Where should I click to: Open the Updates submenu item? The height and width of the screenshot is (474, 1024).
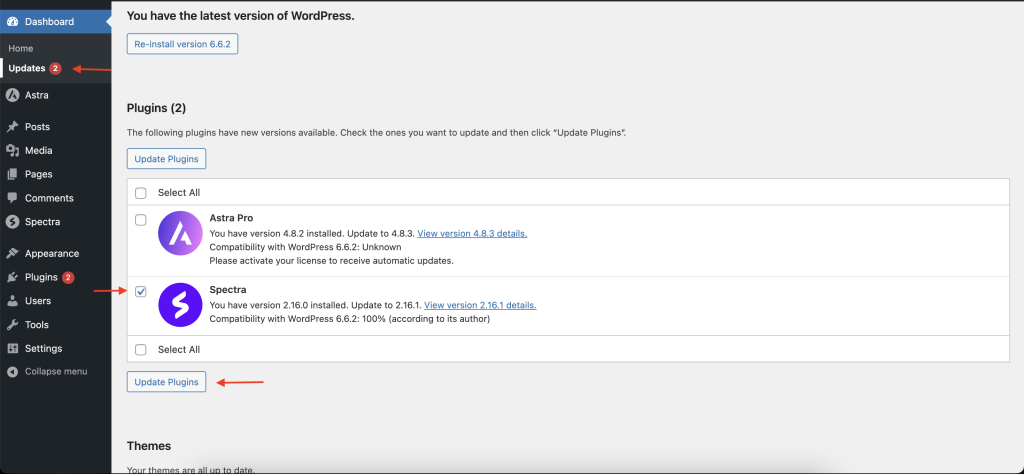(27, 68)
